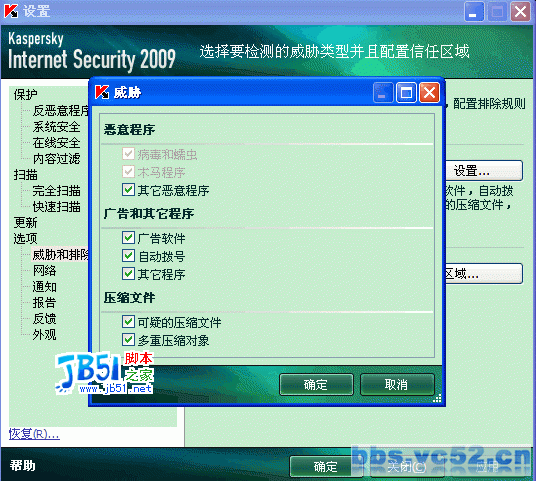This screenshot has height=481, width=536.
Task: Open 外观 settings page
Action: click(44, 335)
